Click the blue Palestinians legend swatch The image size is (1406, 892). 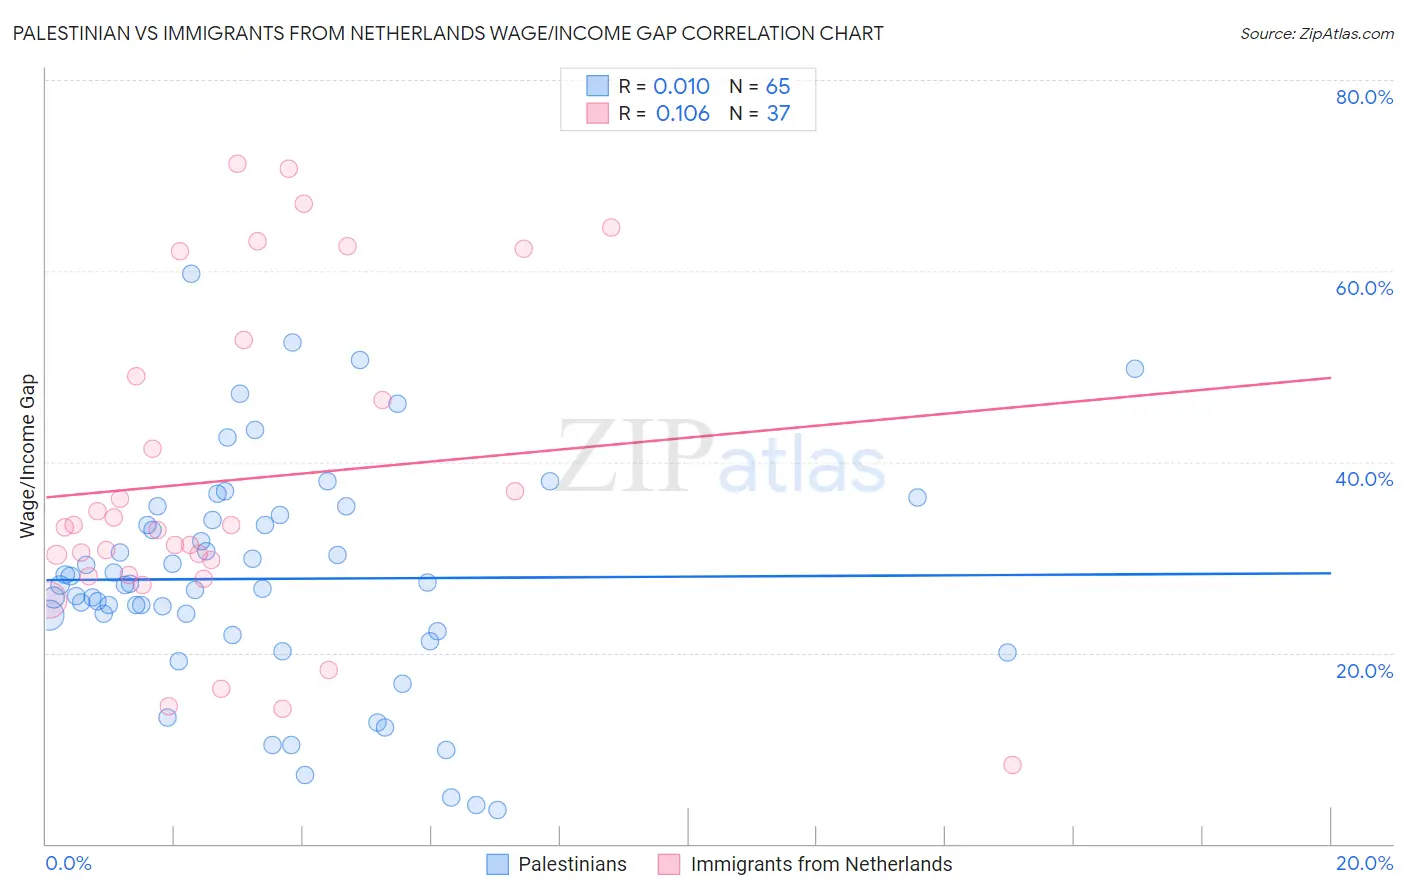(x=498, y=864)
